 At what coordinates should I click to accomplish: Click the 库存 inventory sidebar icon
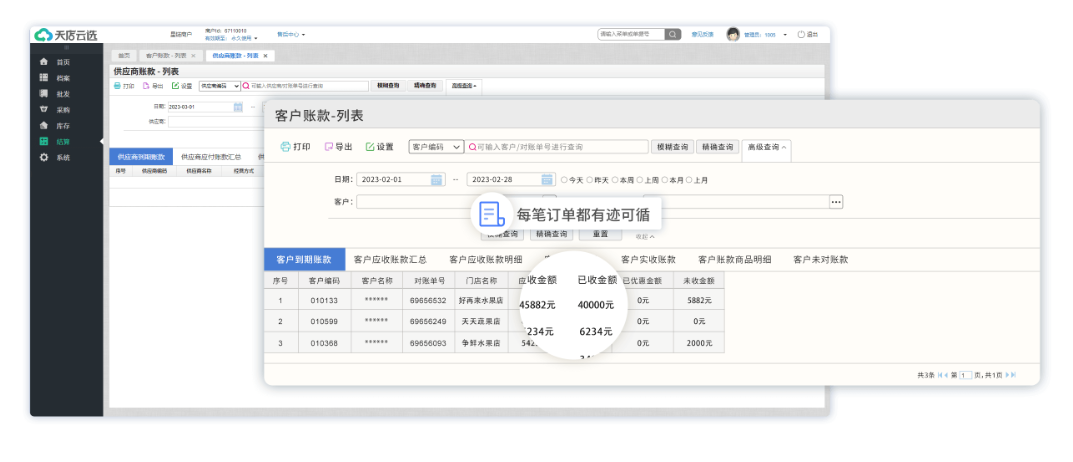tap(44, 125)
